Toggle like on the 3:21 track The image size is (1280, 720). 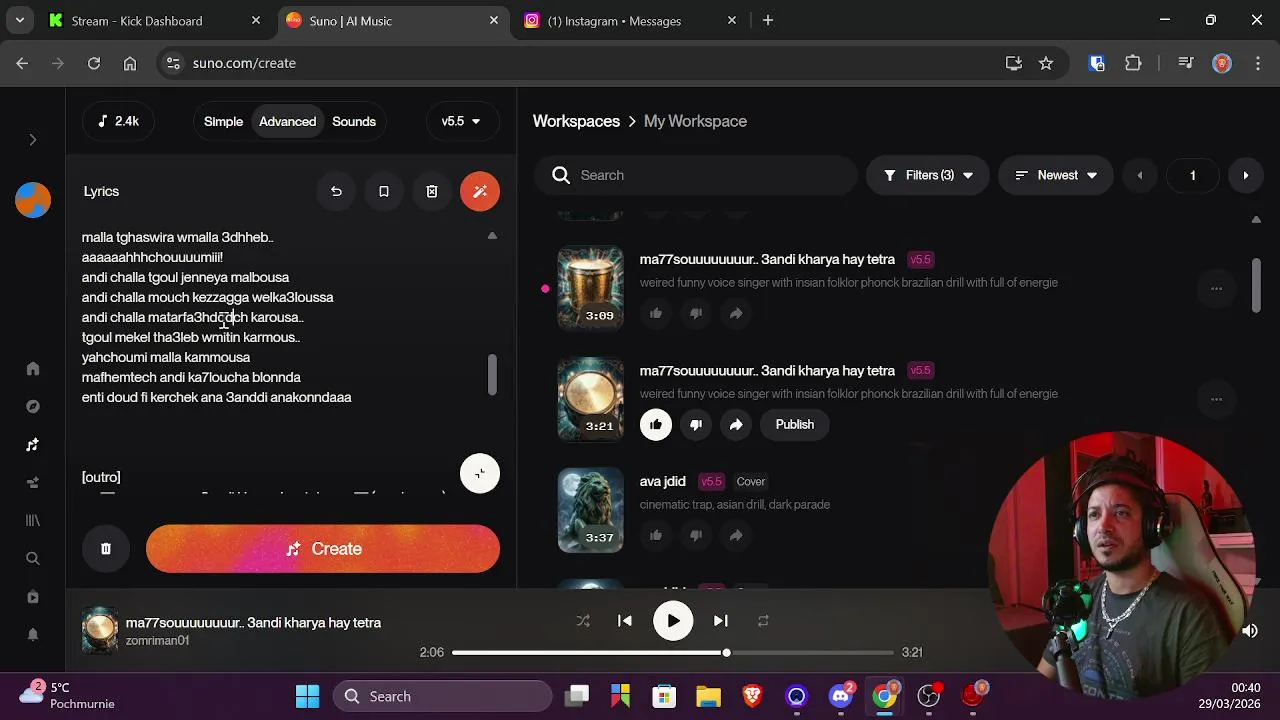(x=656, y=425)
